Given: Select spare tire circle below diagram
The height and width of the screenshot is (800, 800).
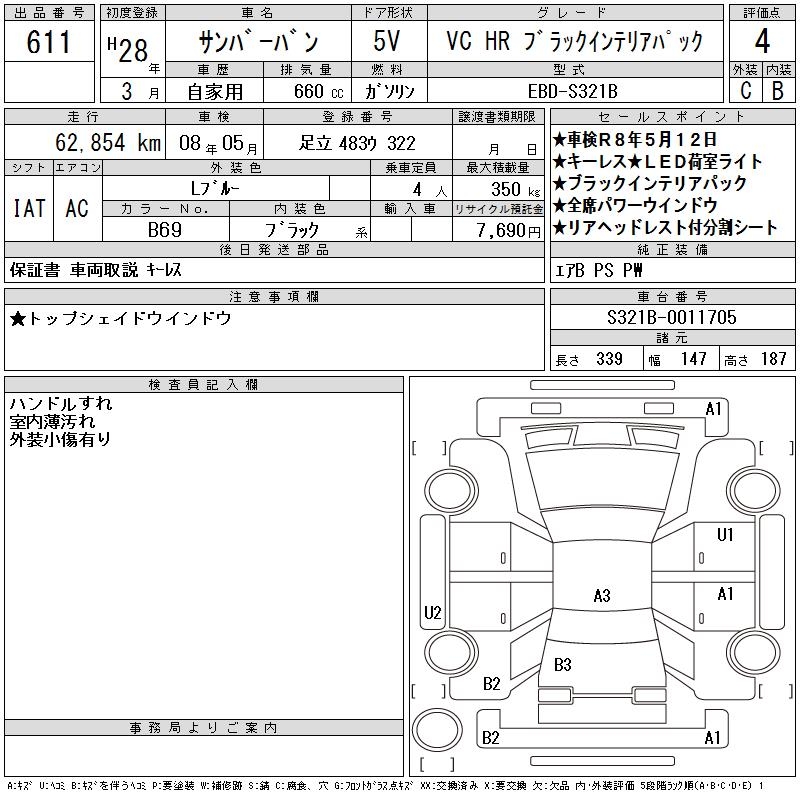Looking at the screenshot, I should click(437, 729).
